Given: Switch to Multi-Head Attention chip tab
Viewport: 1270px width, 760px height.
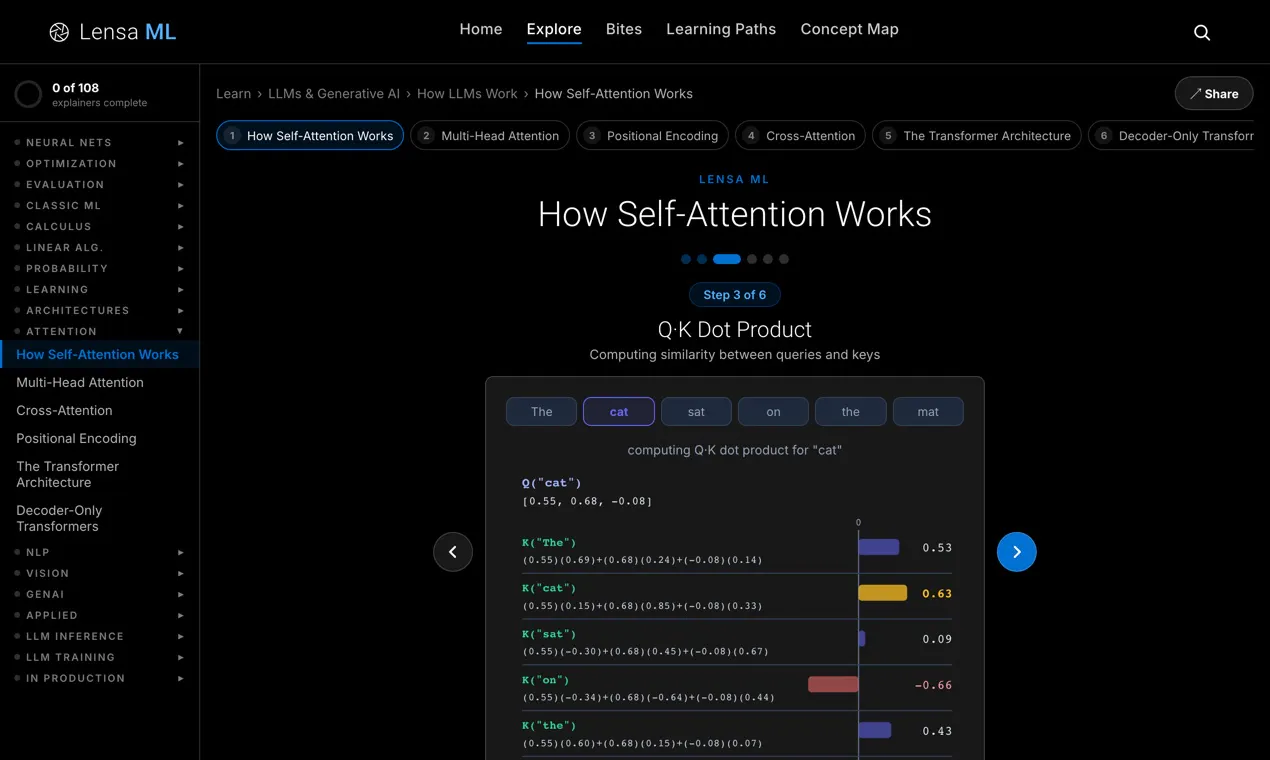Looking at the screenshot, I should [490, 135].
